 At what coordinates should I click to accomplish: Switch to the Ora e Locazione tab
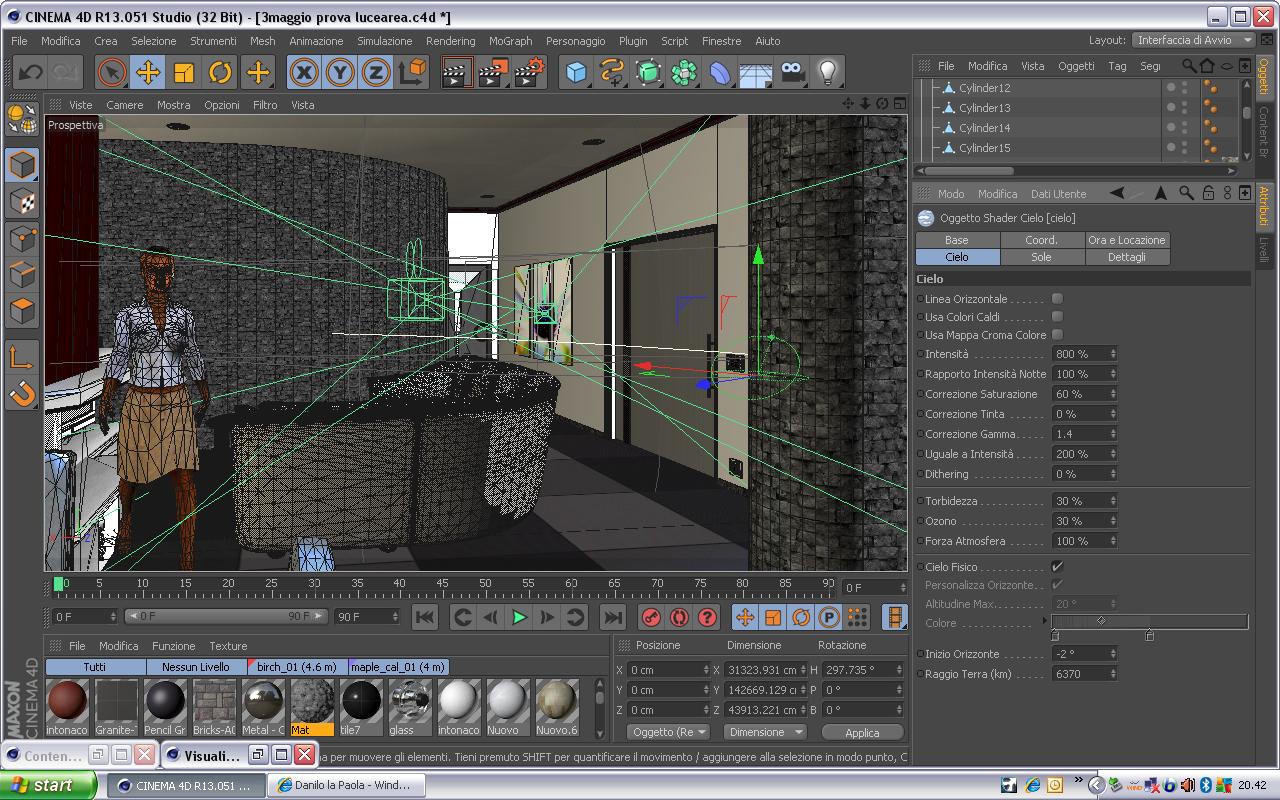point(1126,240)
